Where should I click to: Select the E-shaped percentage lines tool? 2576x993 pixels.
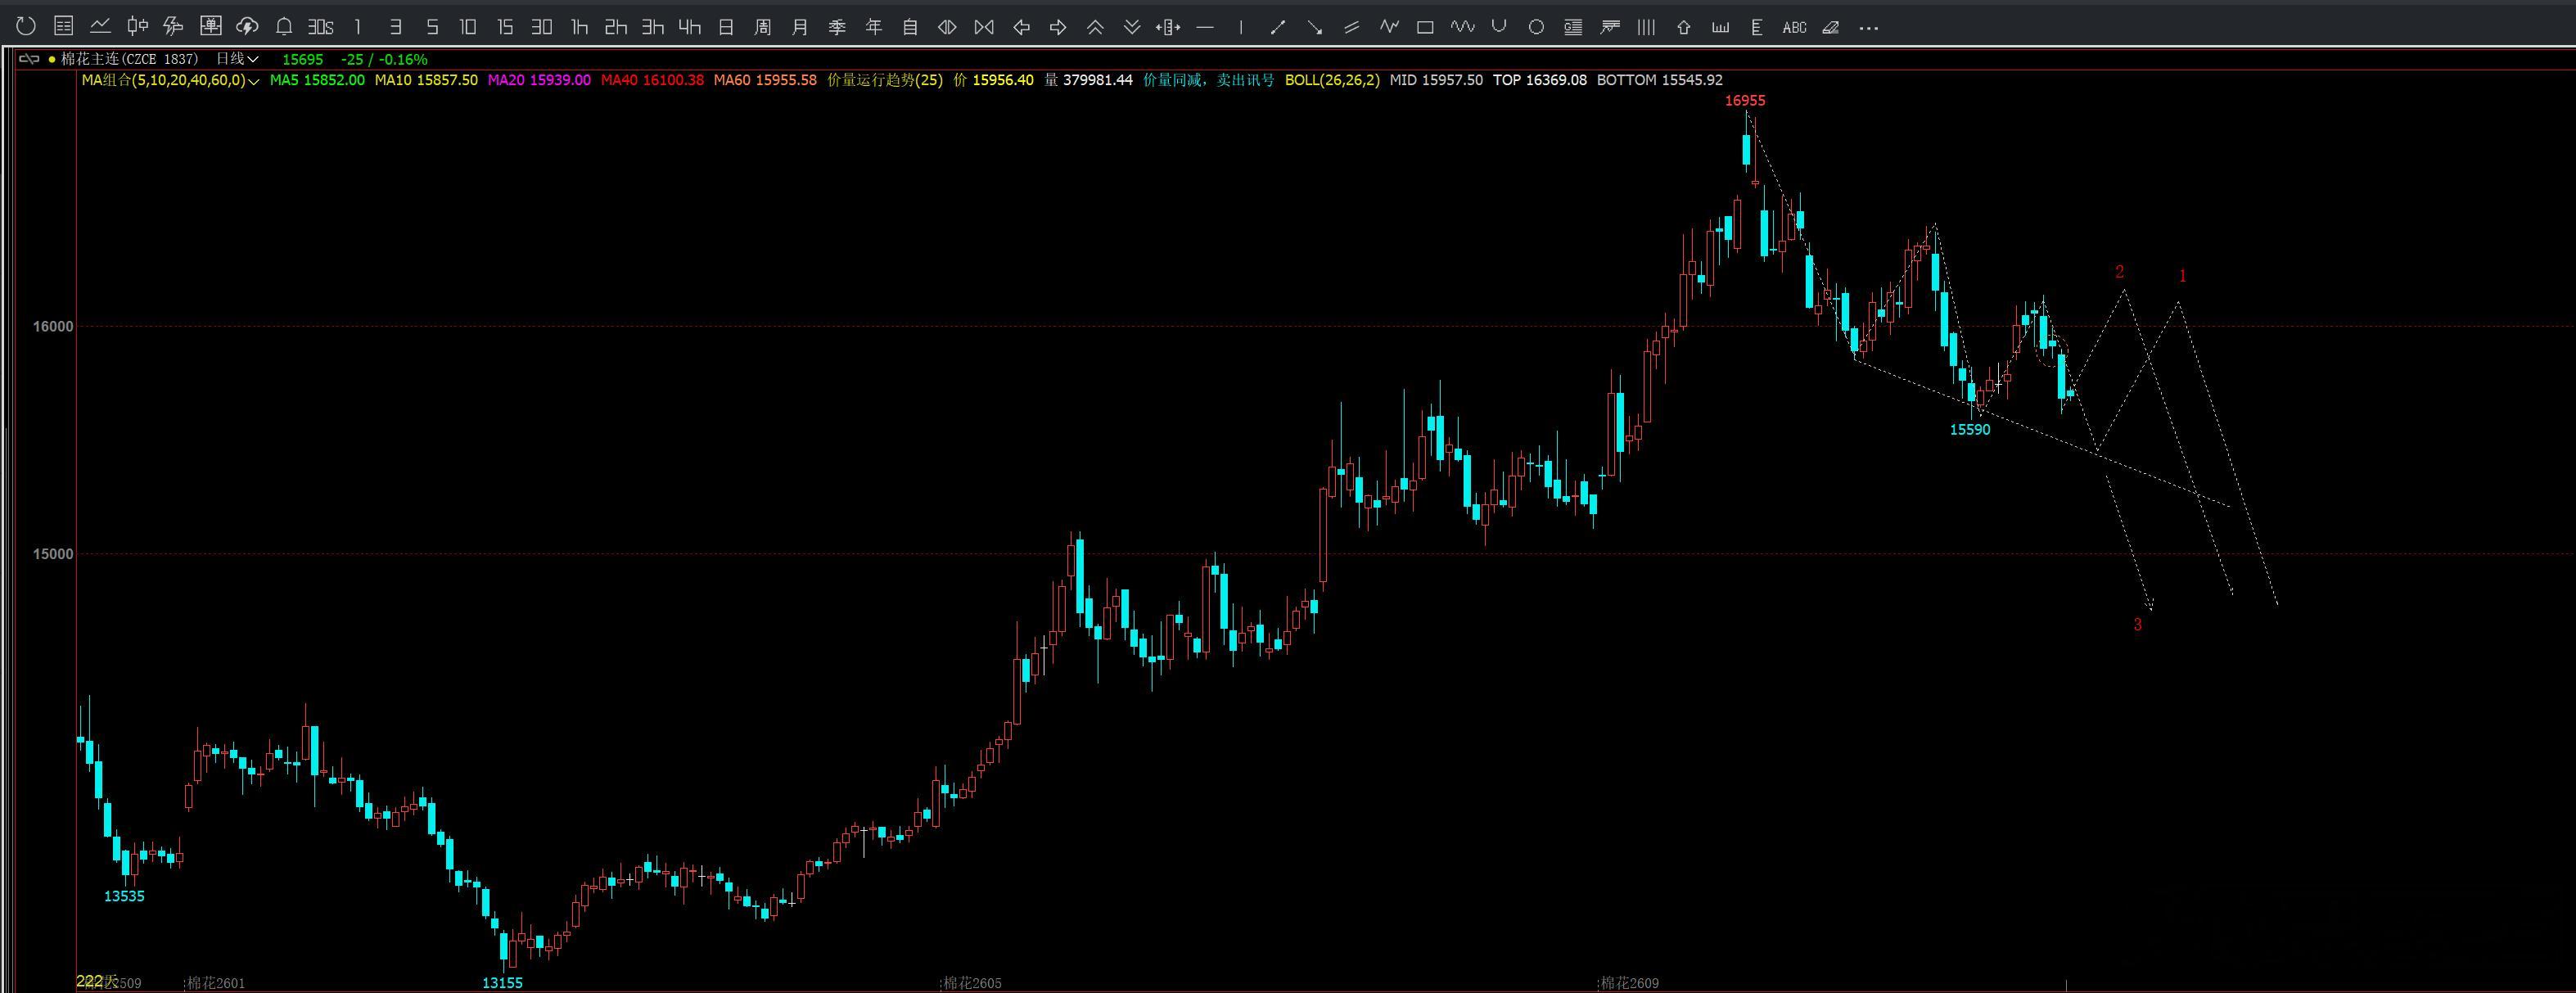[x=1757, y=28]
